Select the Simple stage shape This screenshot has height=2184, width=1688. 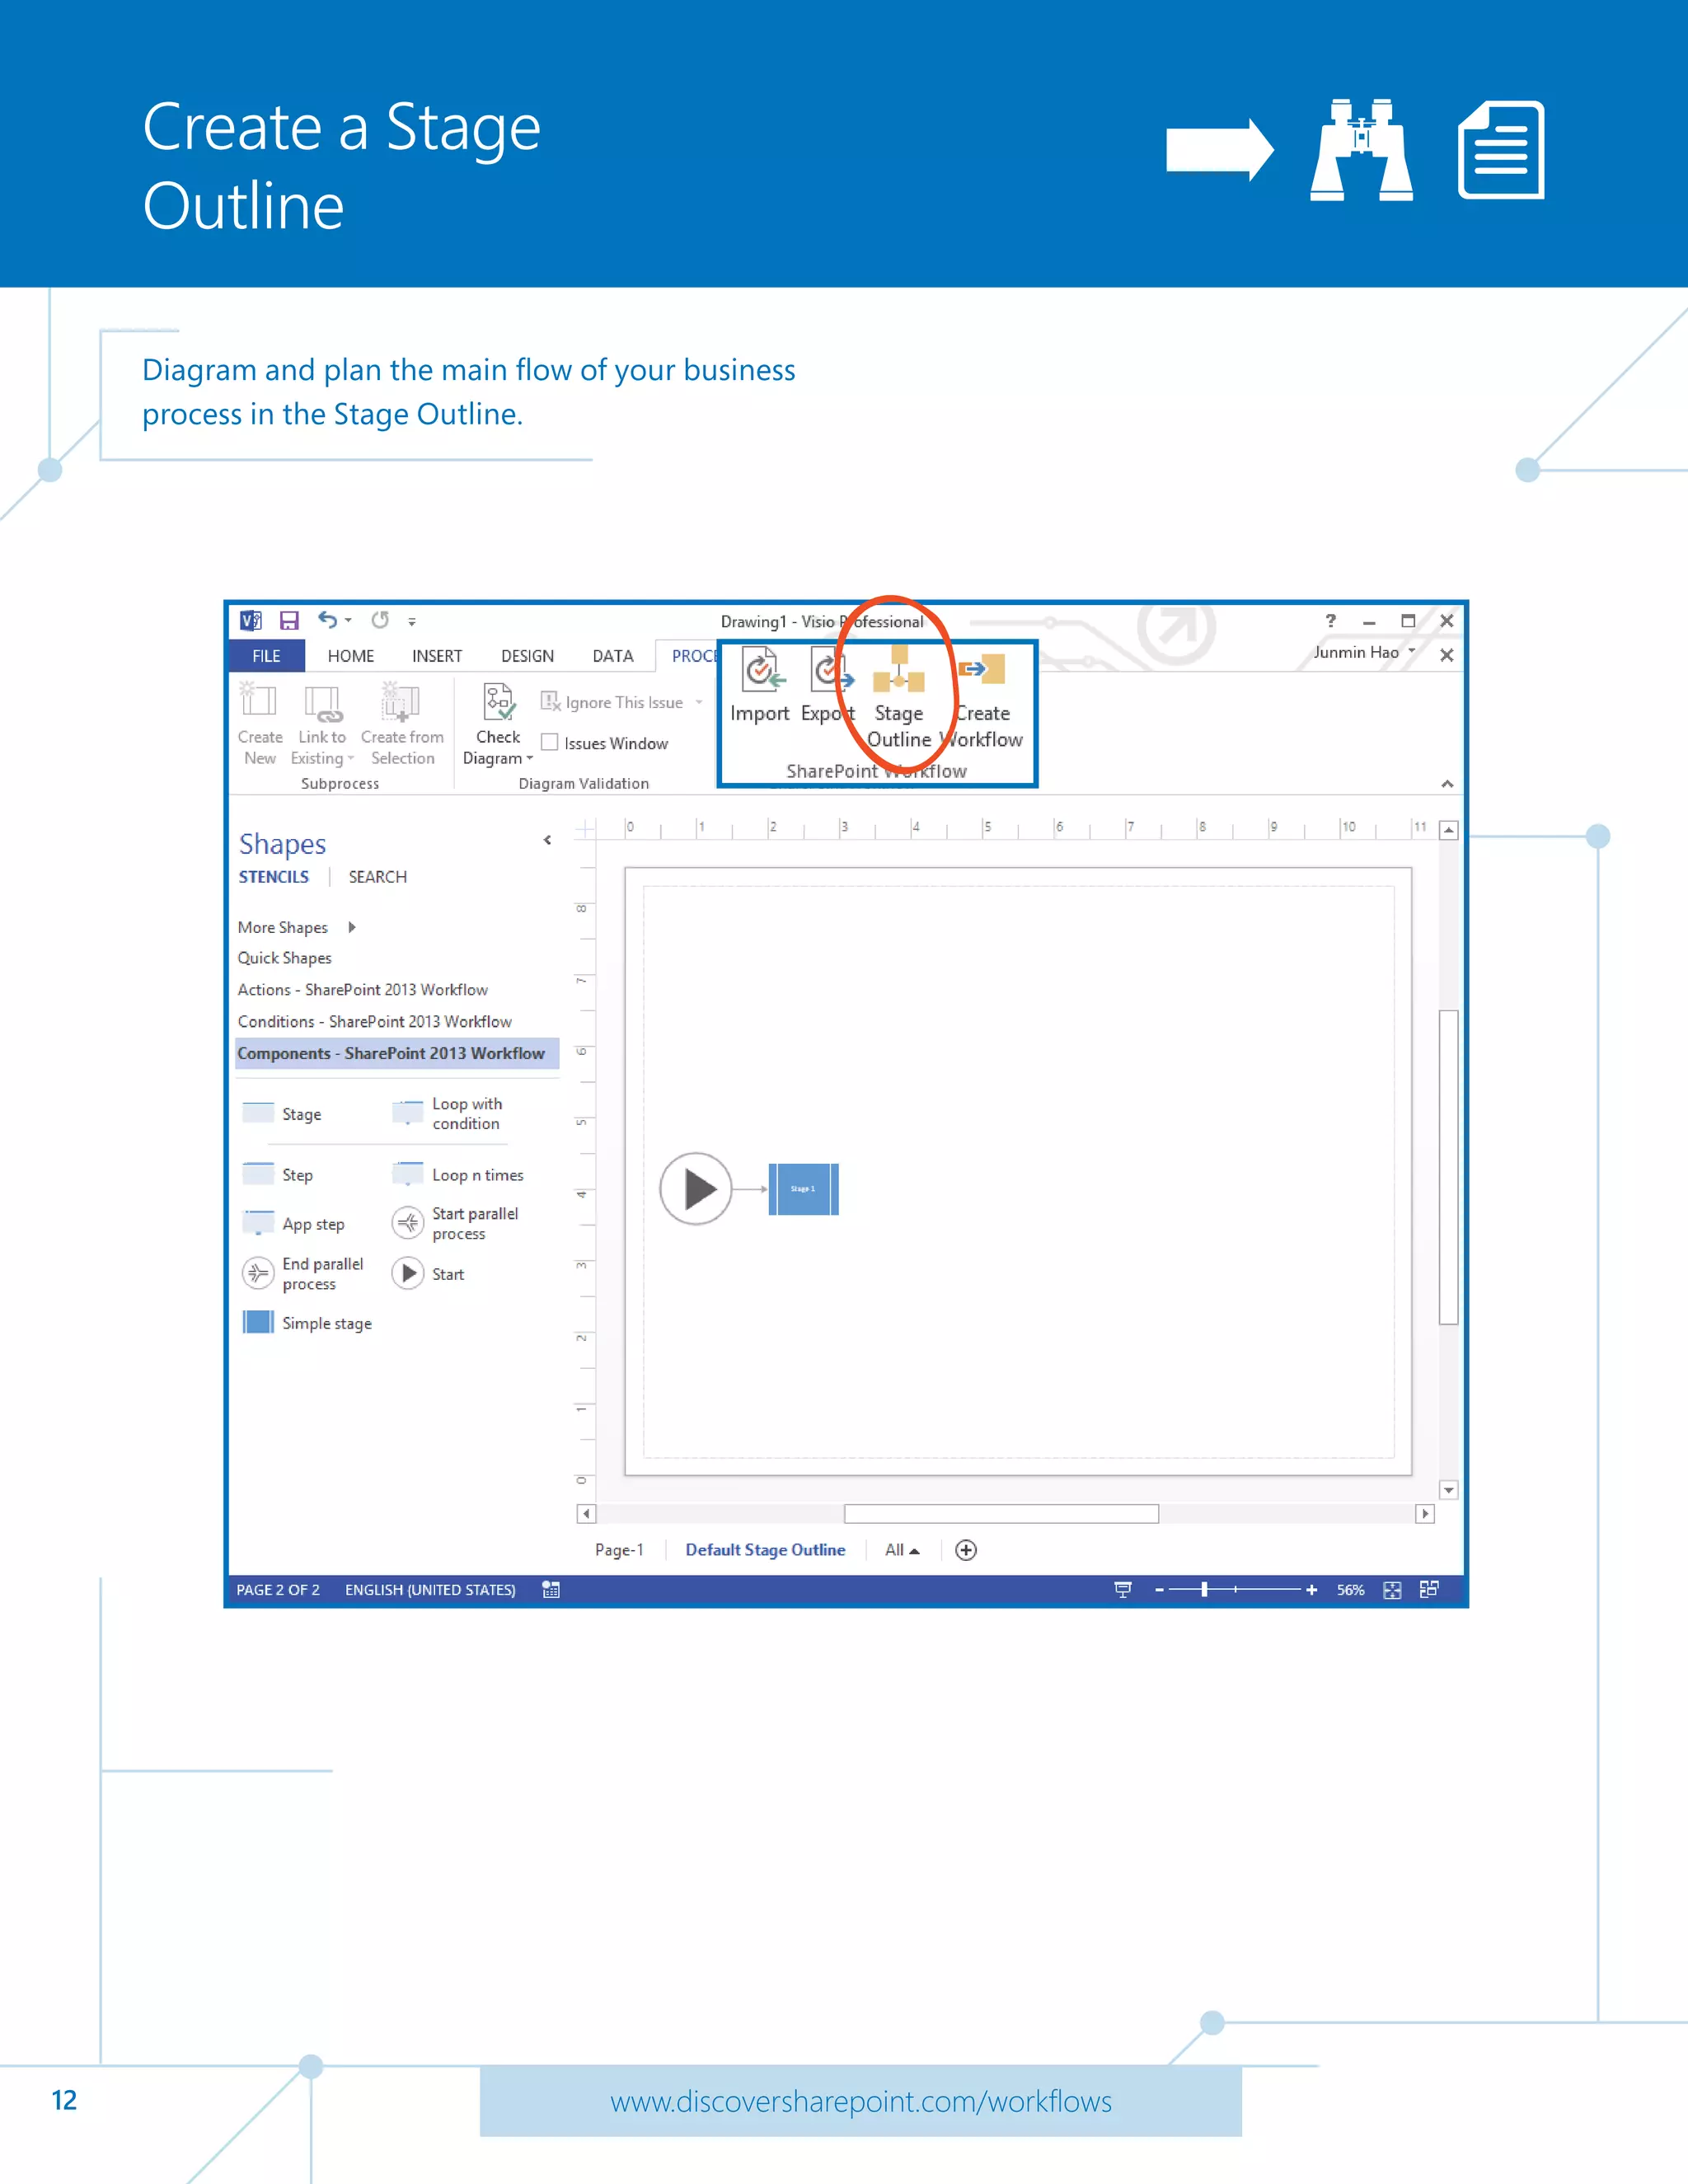tap(307, 1323)
